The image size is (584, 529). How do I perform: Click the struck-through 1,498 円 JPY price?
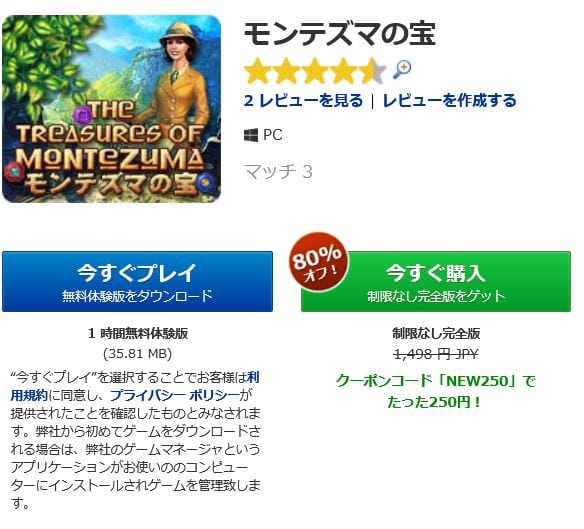[436, 354]
